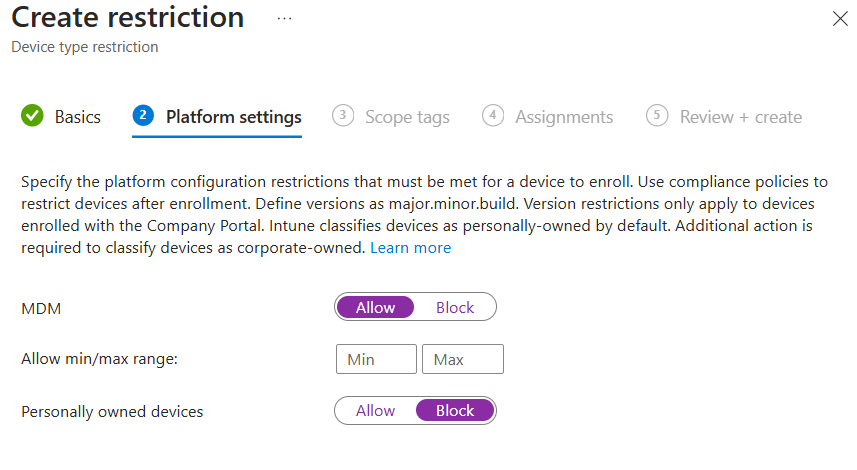857x470 pixels.
Task: Select the Platform settings tab
Action: click(x=233, y=117)
